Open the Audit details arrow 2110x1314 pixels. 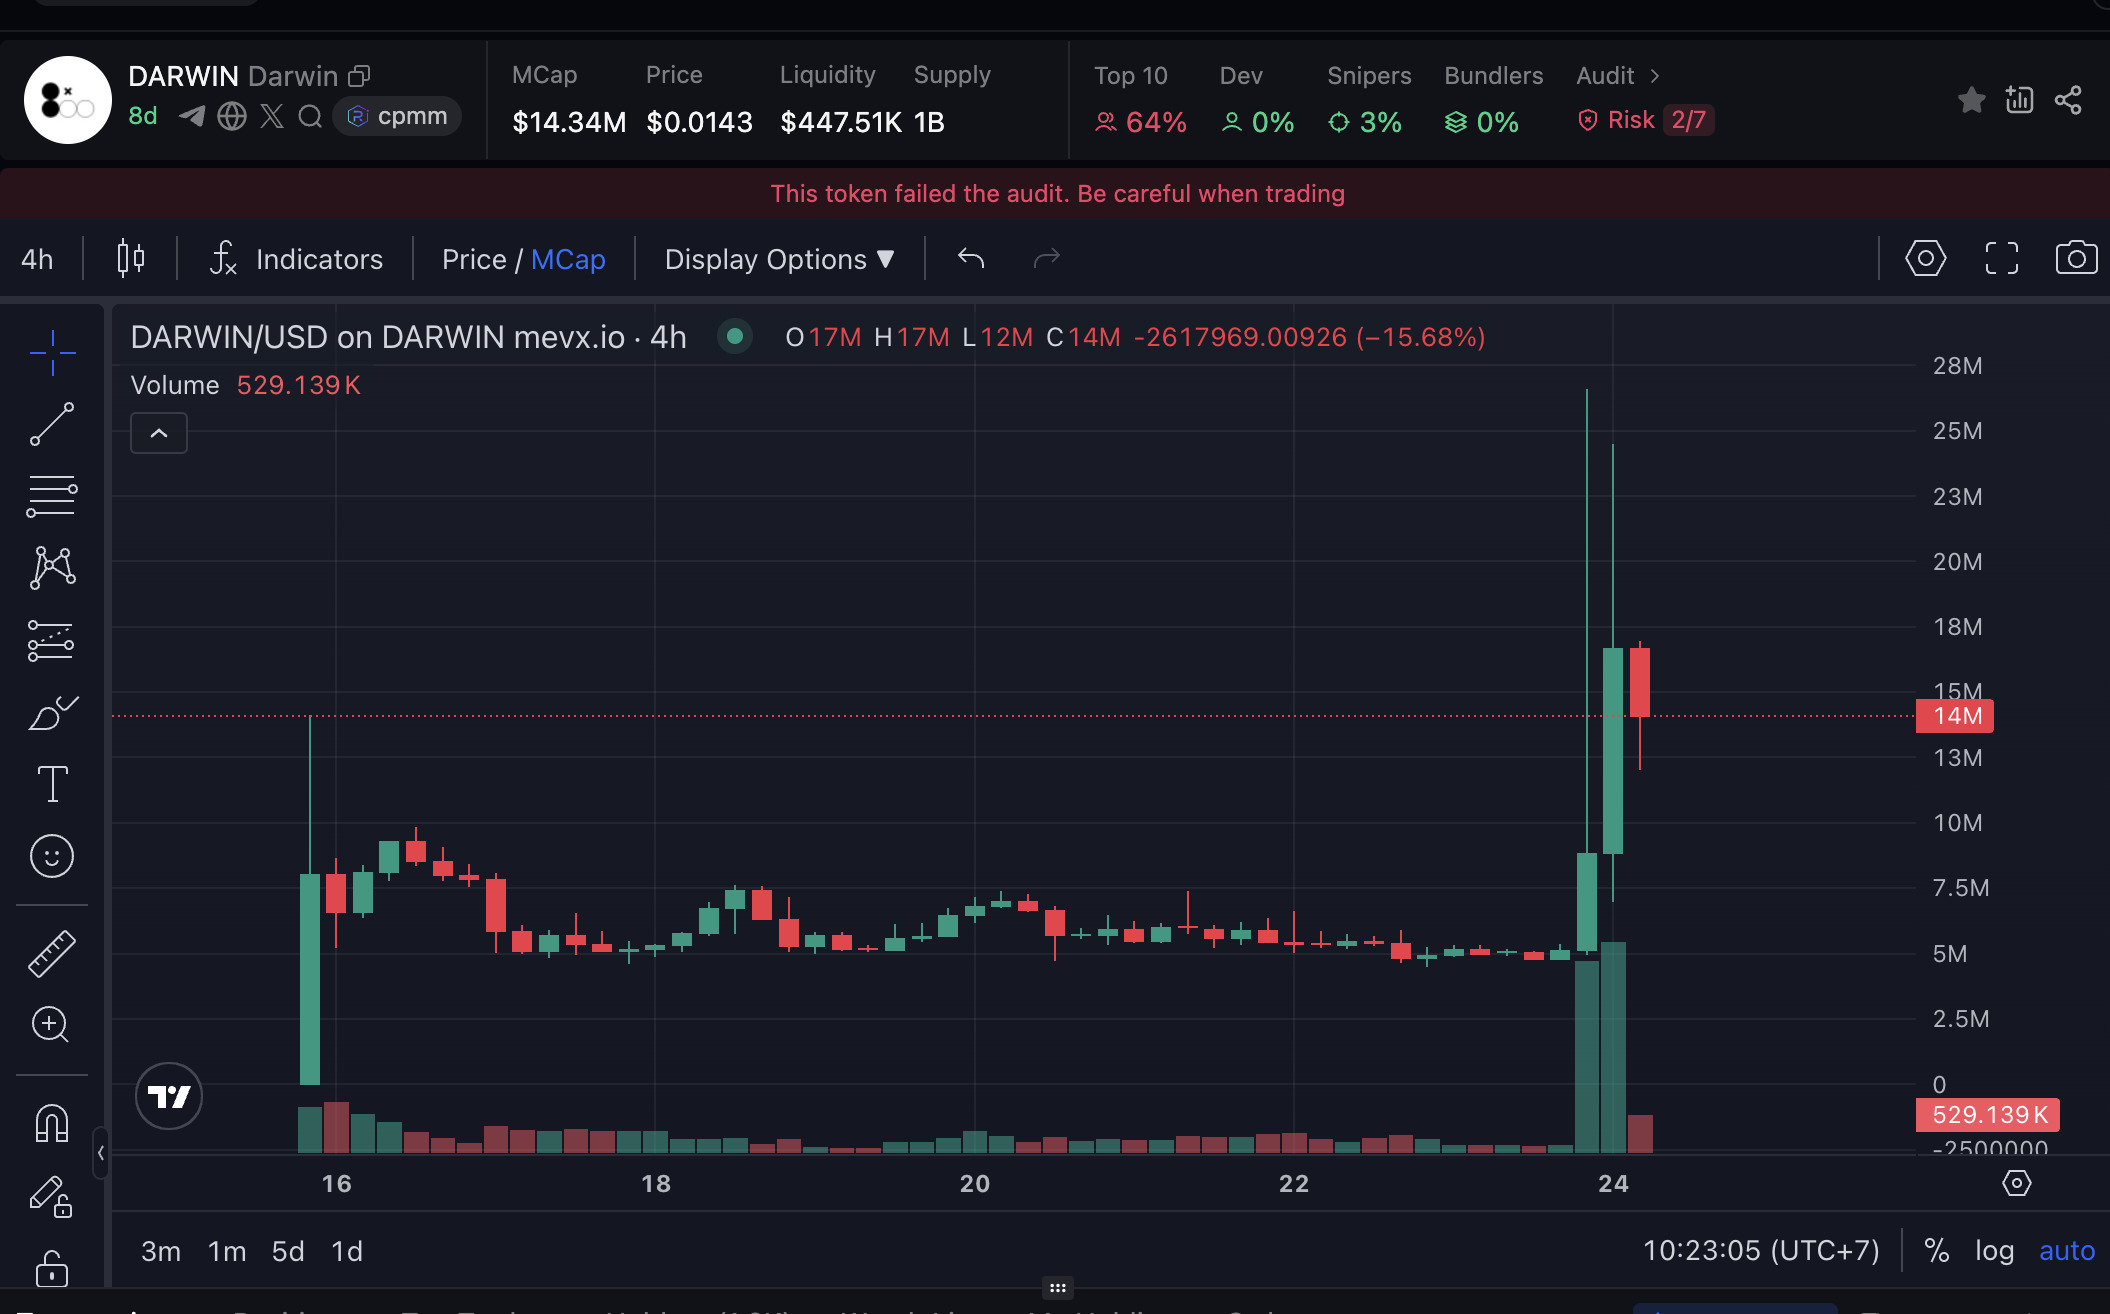pyautogui.click(x=1655, y=76)
